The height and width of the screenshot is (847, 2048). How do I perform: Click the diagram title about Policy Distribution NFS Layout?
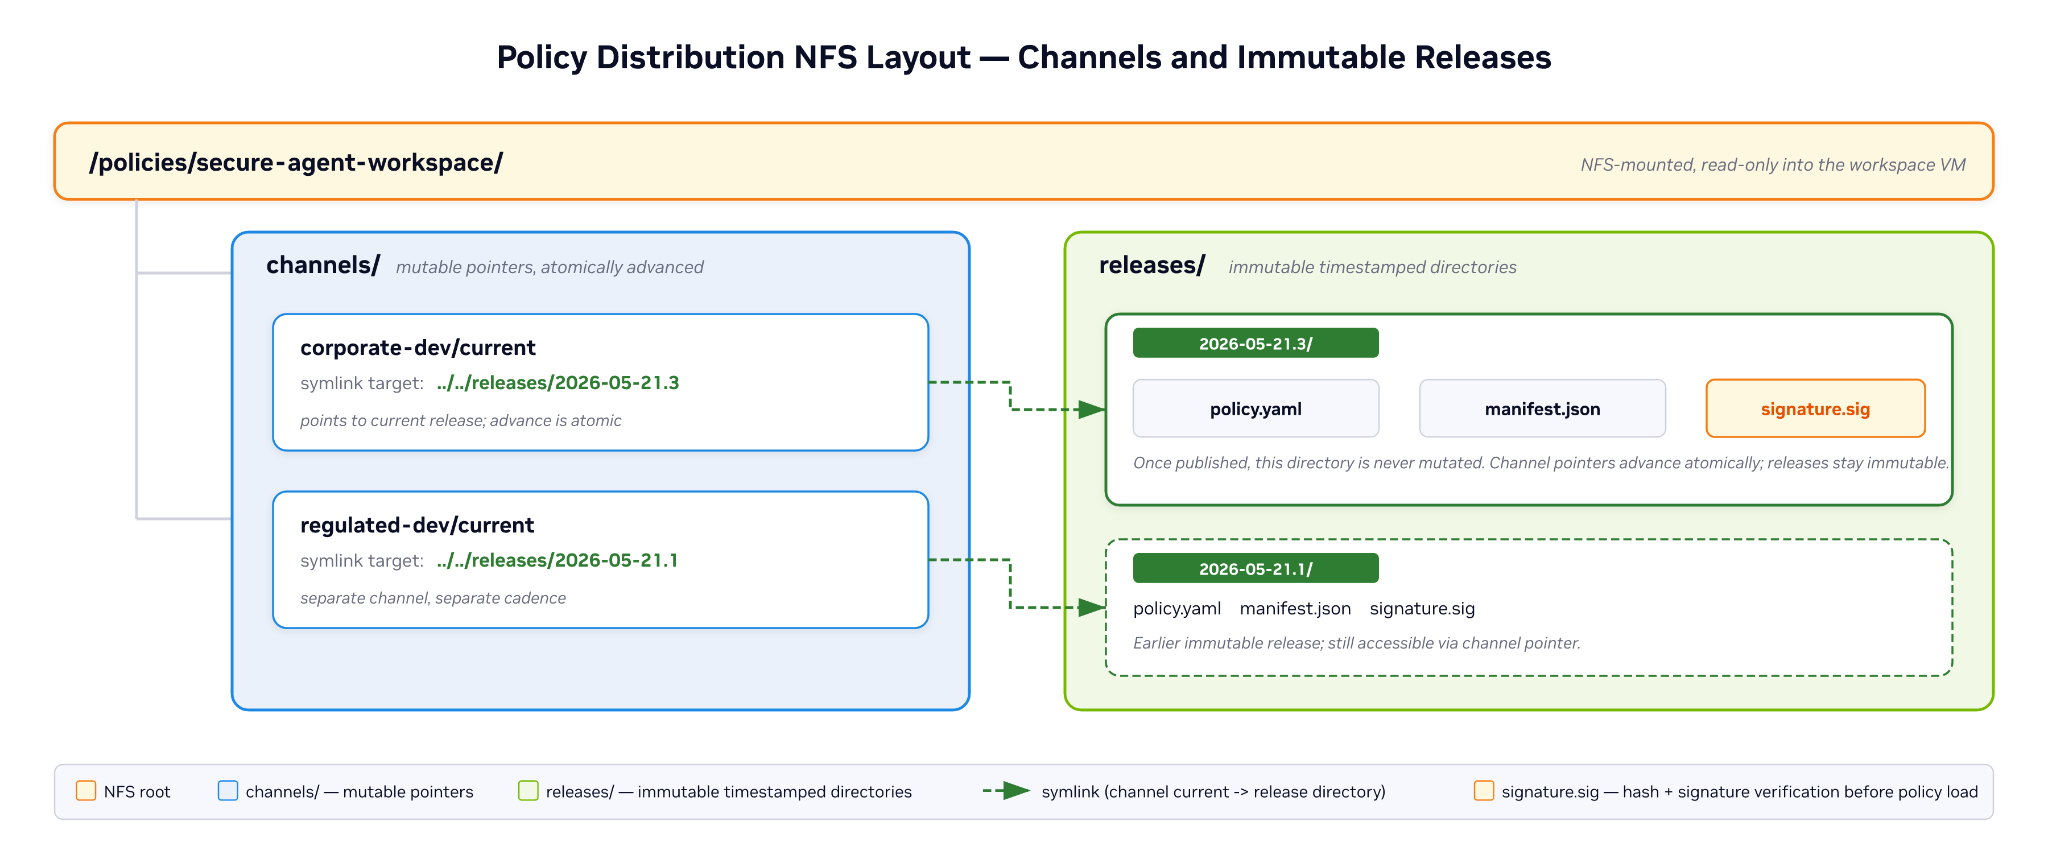pos(1023,57)
